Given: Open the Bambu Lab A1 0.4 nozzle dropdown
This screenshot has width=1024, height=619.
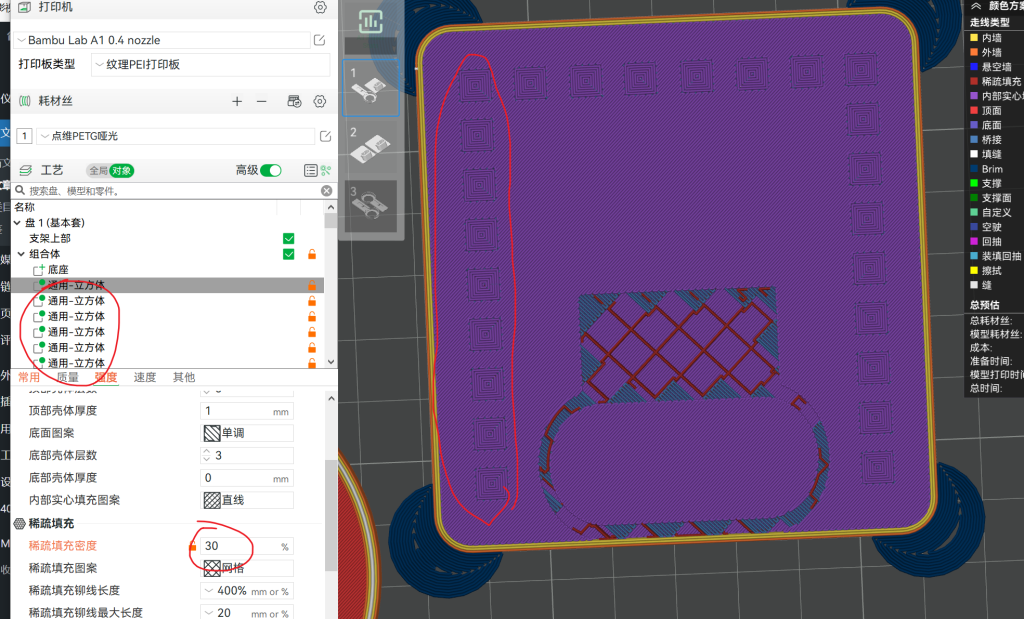Looking at the screenshot, I should [x=162, y=40].
